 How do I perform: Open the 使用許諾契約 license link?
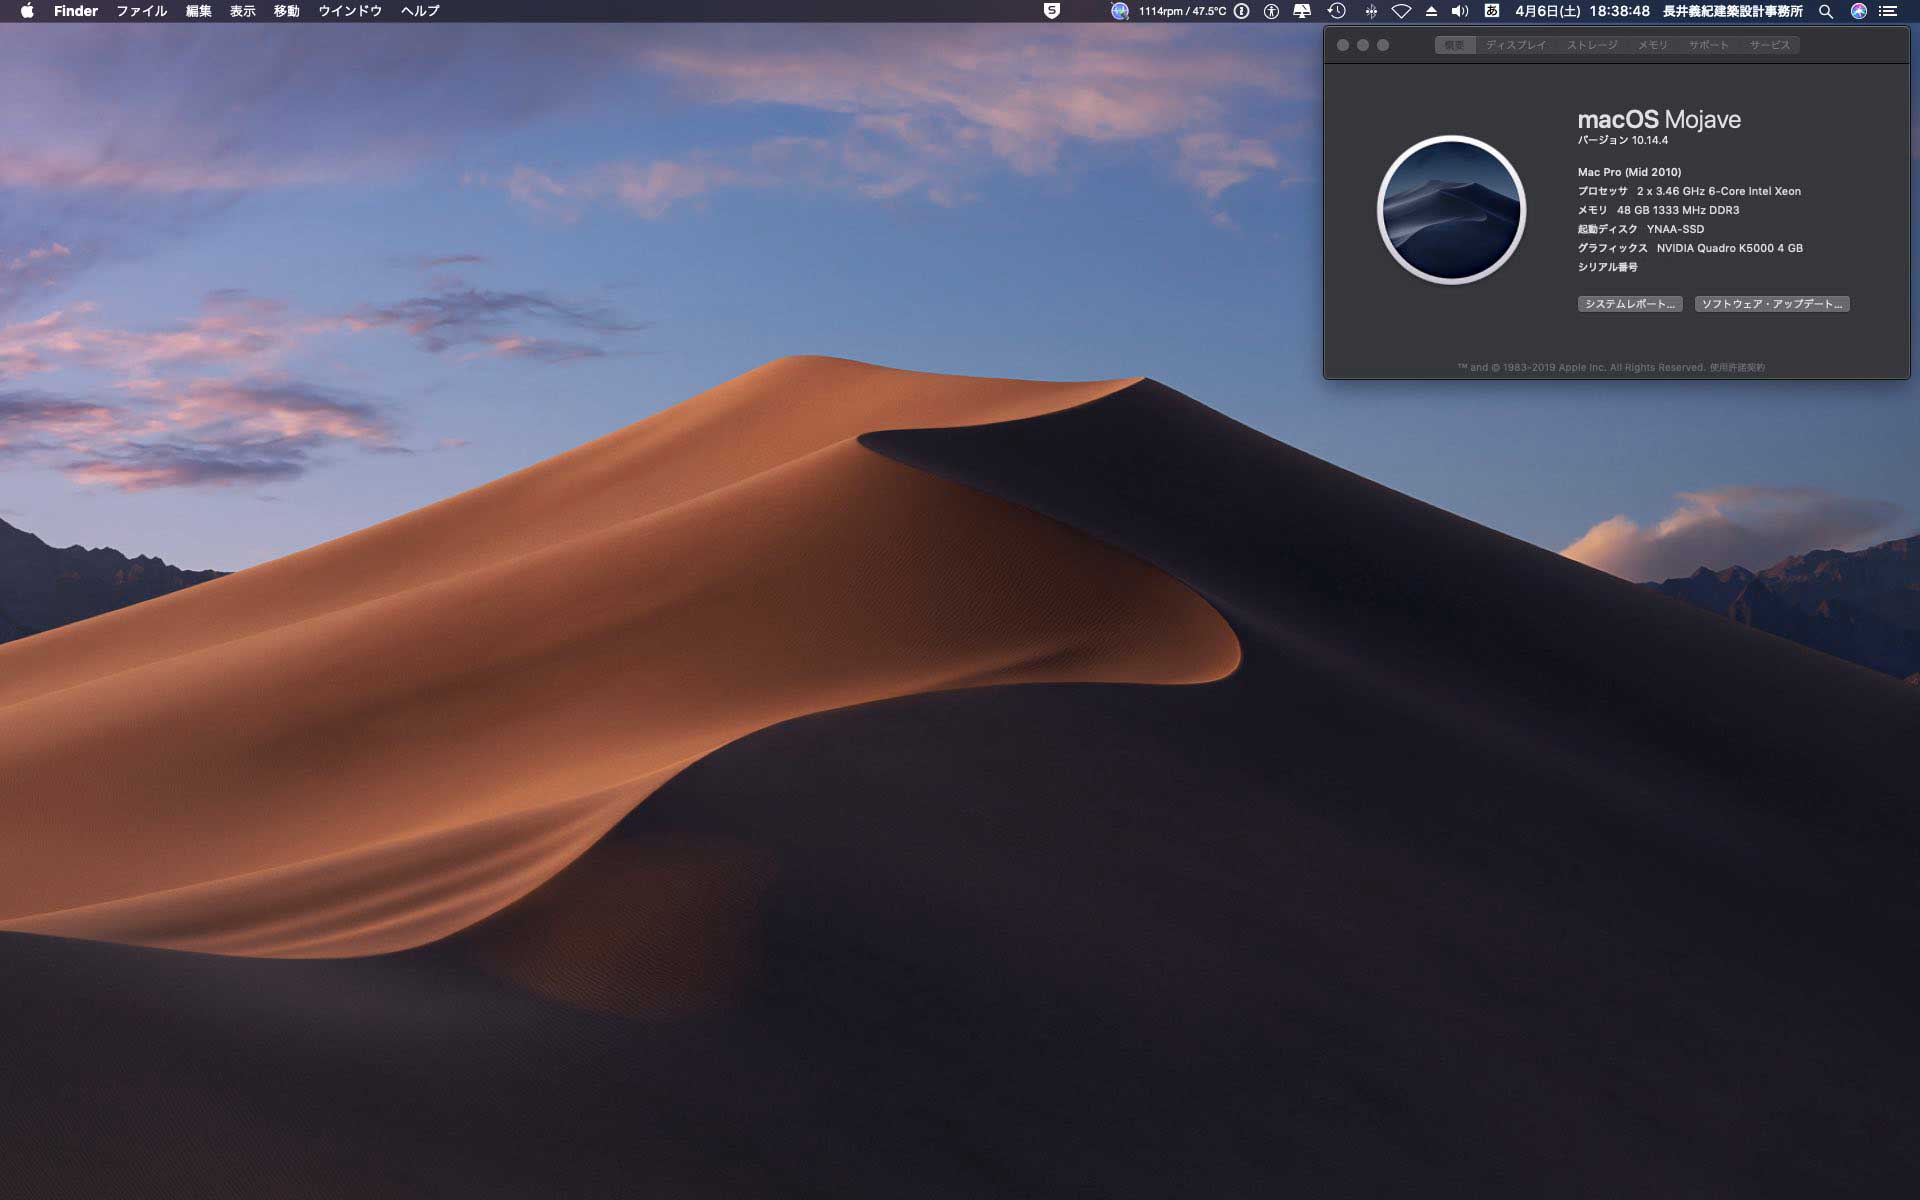coord(1737,368)
